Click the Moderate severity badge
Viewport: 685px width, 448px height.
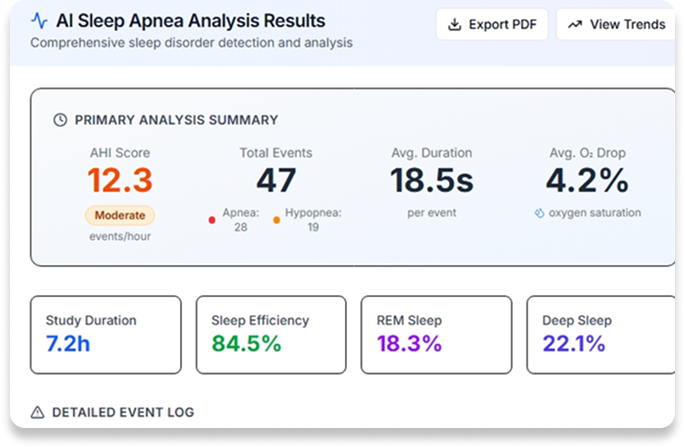coord(120,215)
